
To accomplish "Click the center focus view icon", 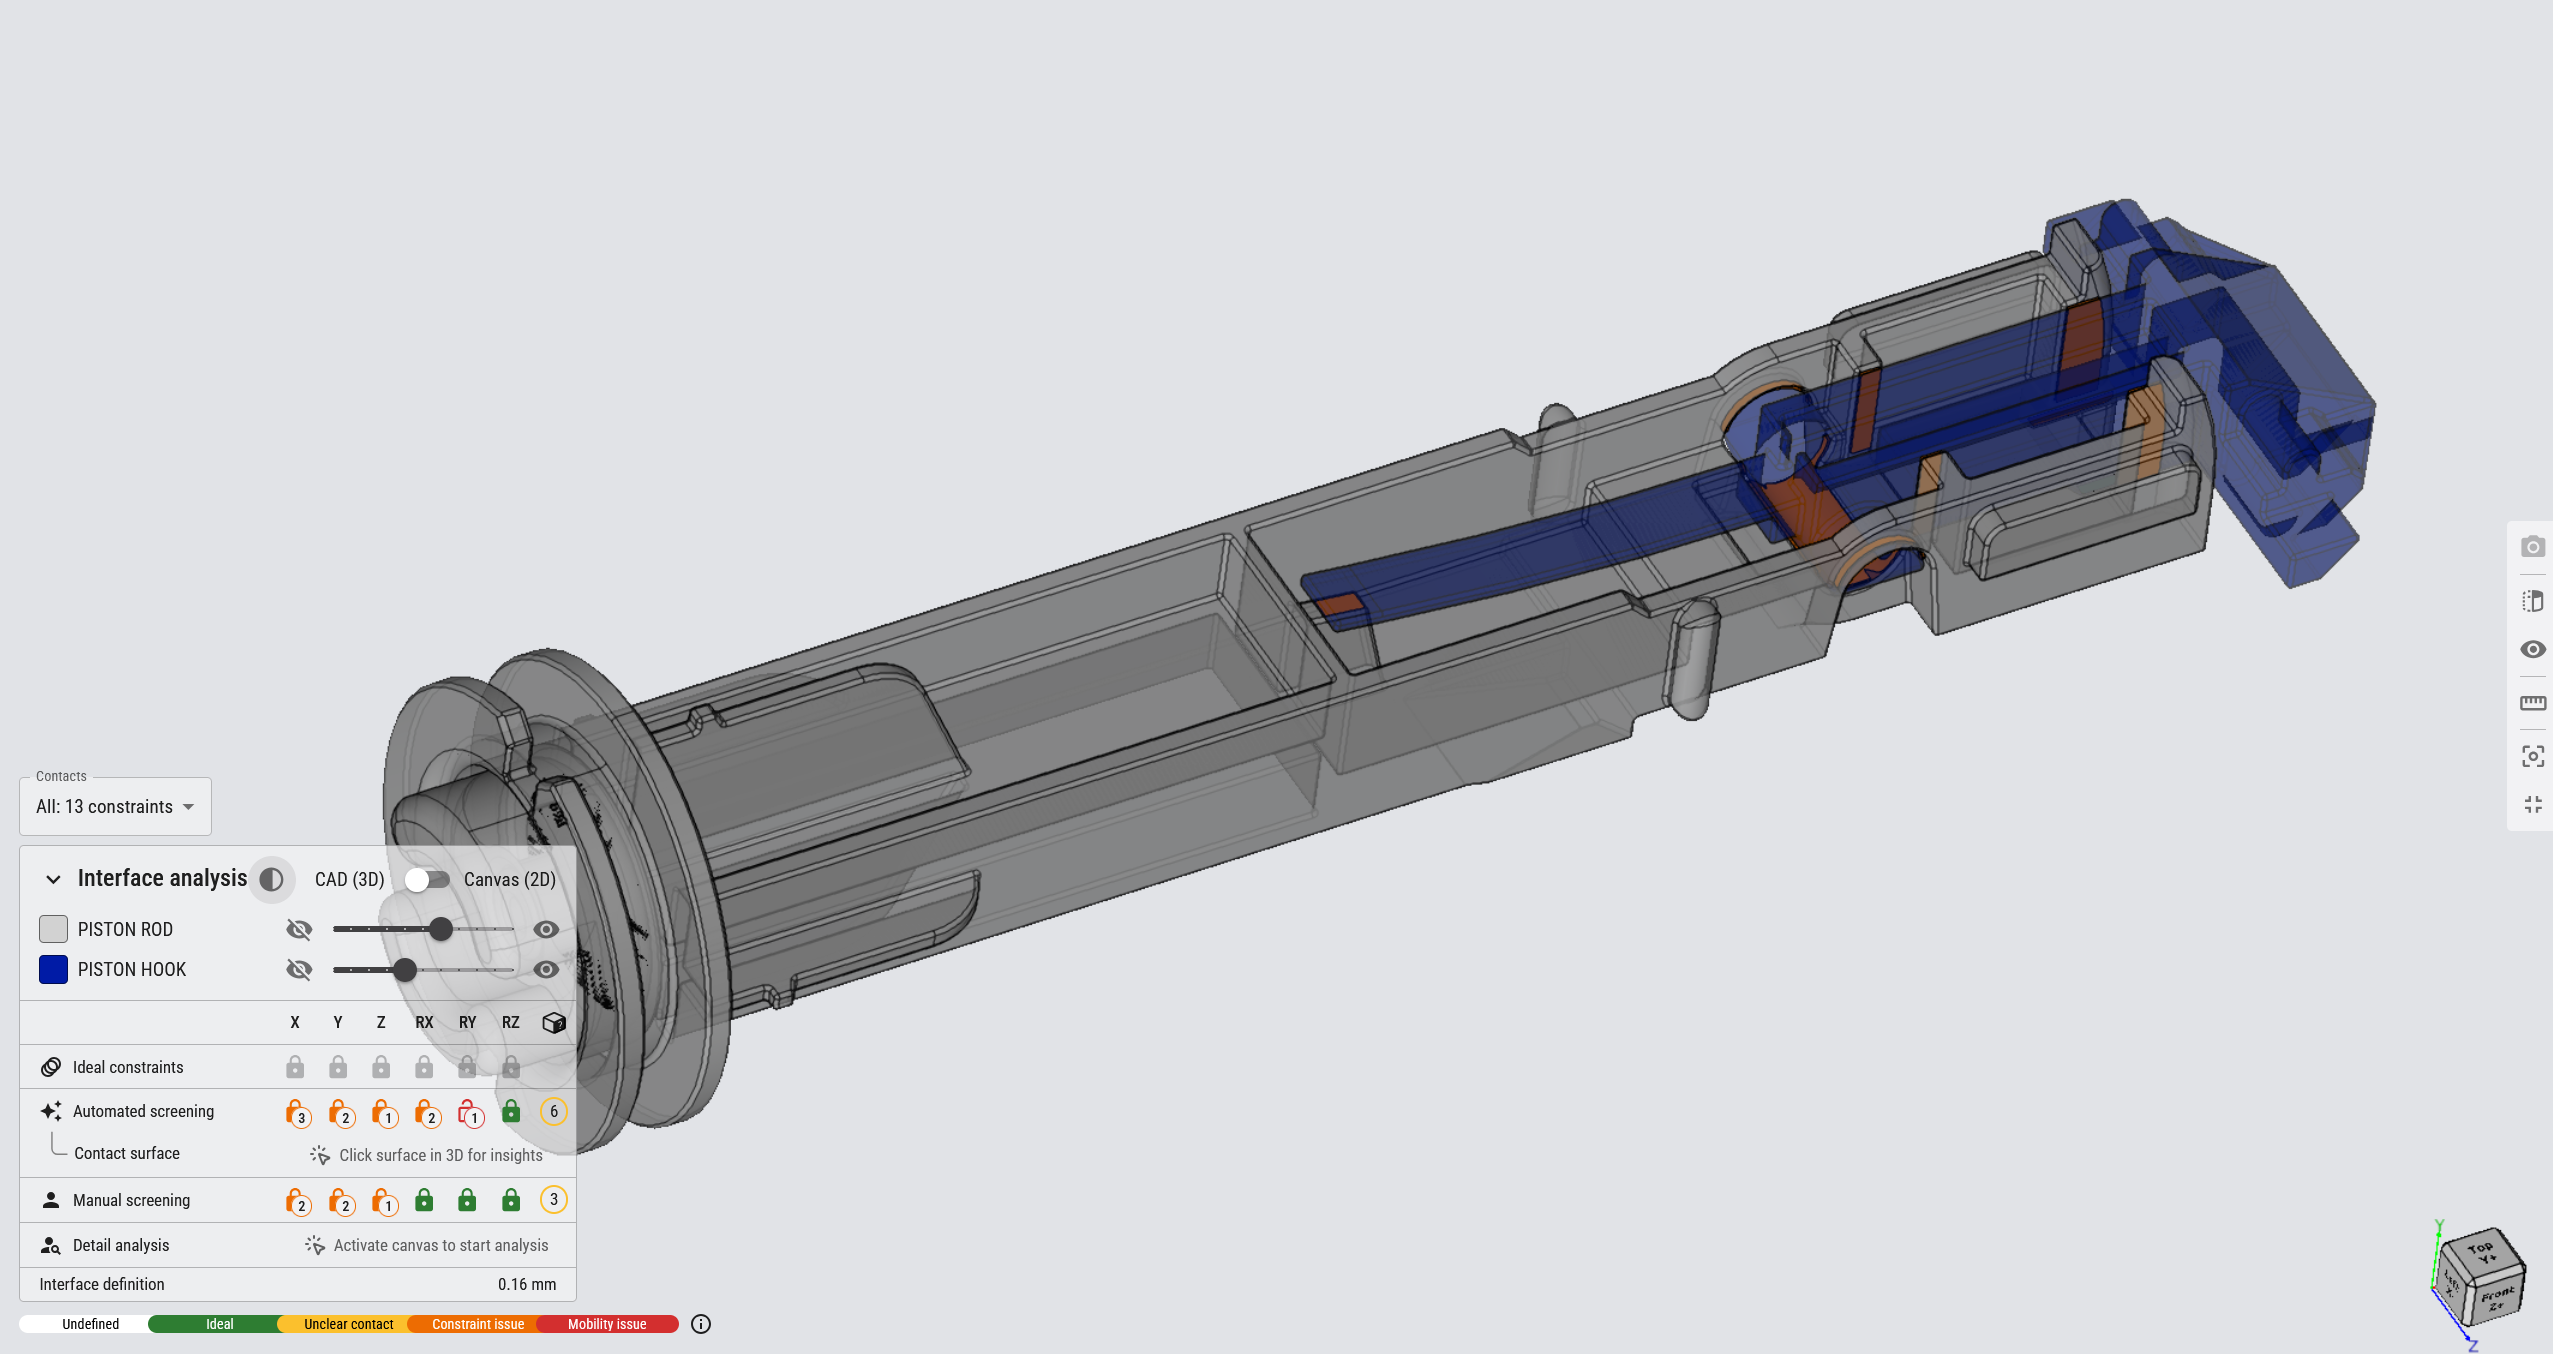I will point(2532,756).
